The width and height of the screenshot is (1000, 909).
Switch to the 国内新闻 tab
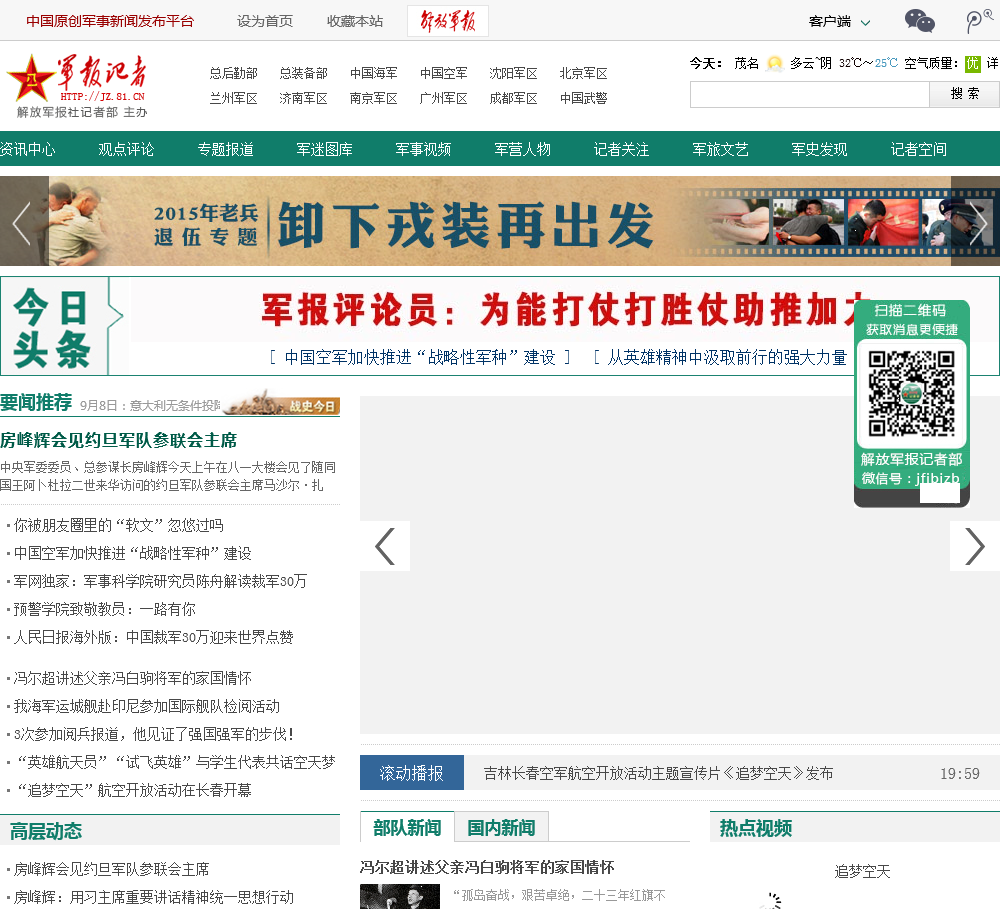501,827
